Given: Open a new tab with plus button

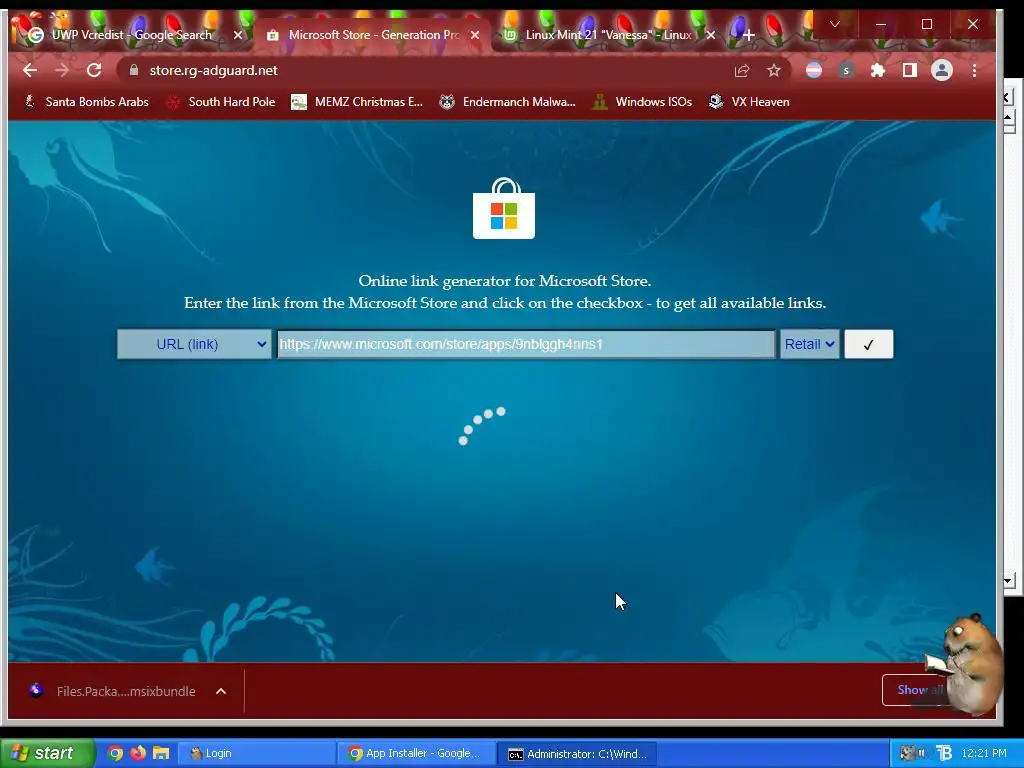Looking at the screenshot, I should click(x=748, y=35).
